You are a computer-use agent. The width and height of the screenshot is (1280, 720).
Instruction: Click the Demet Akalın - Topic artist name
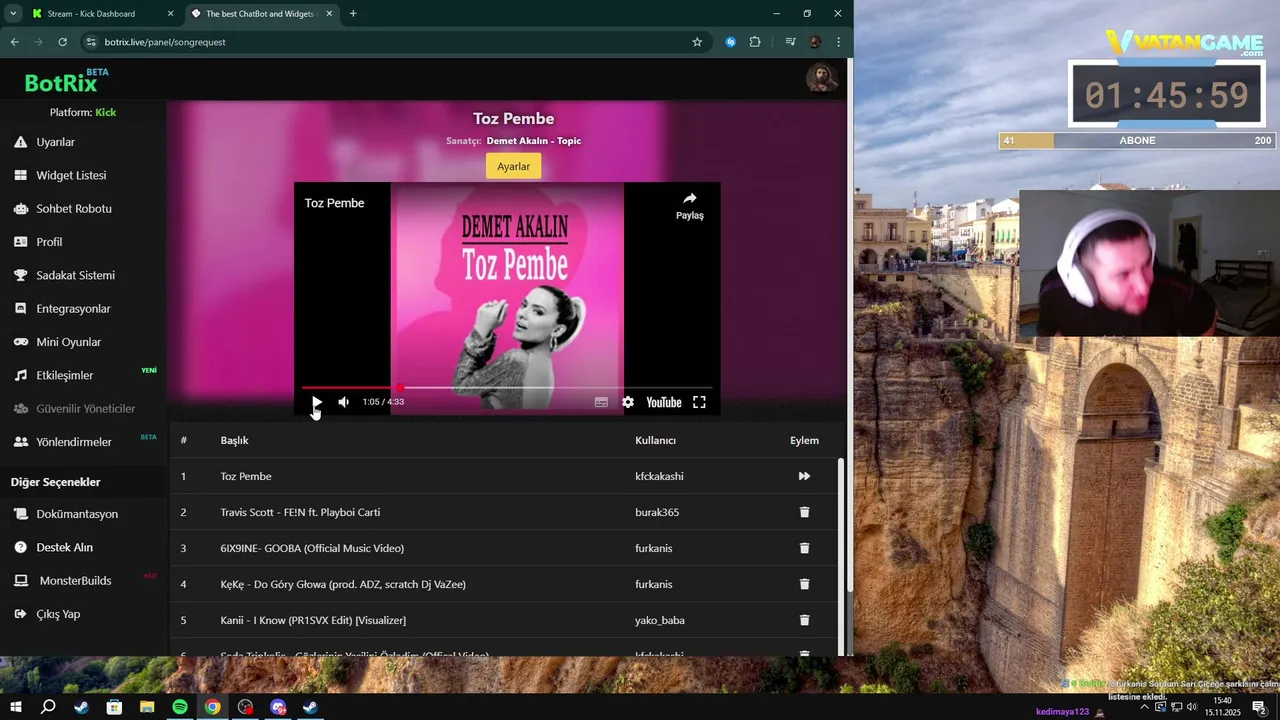point(533,141)
